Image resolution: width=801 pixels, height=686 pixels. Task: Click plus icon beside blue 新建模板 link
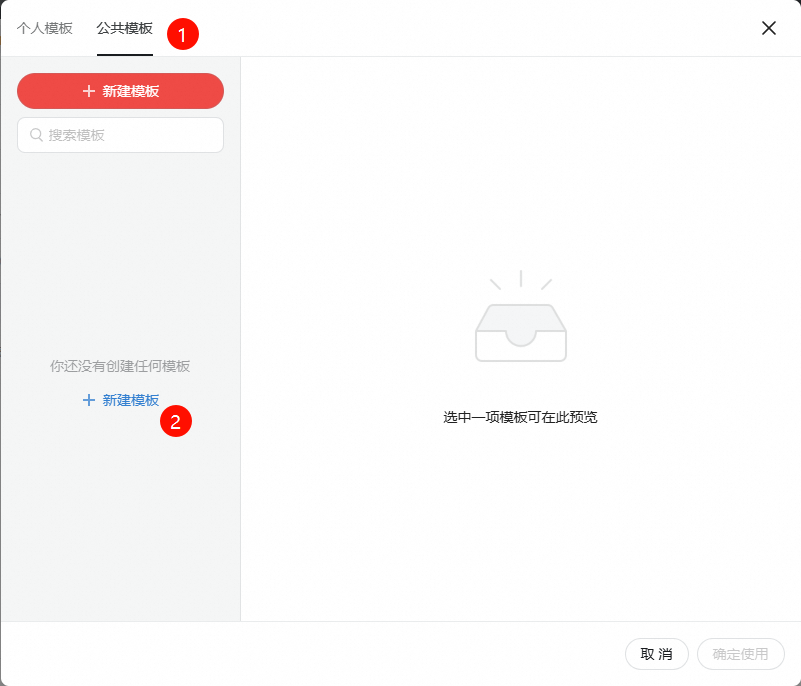(x=89, y=400)
